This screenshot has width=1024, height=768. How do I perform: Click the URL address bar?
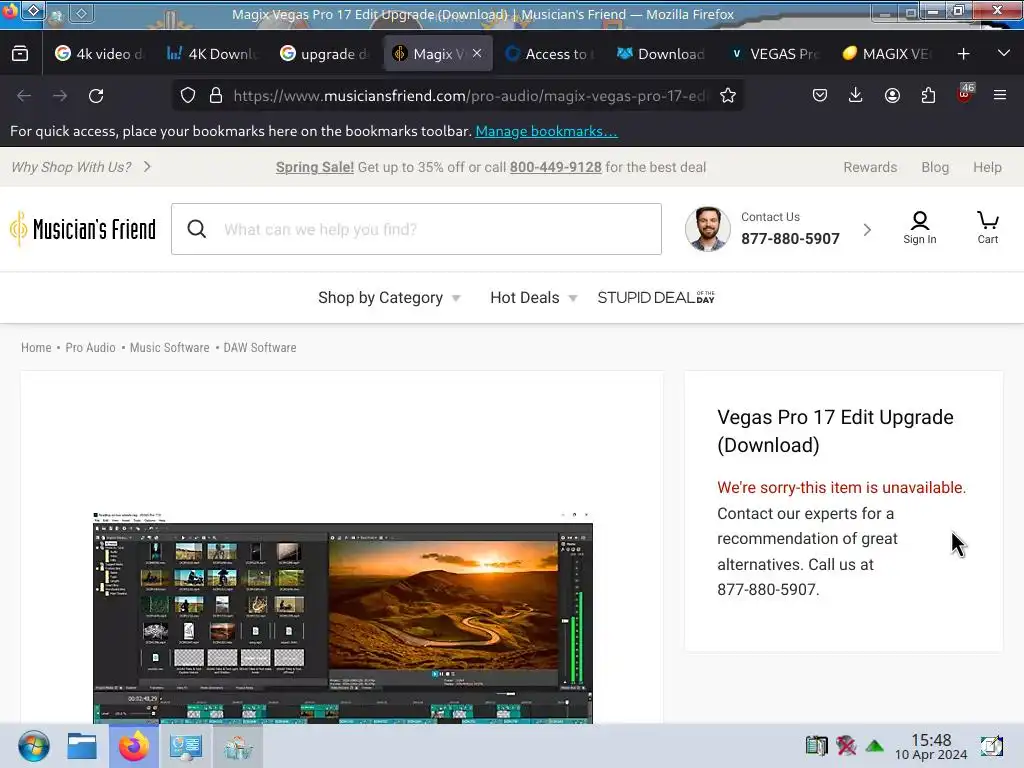pyautogui.click(x=469, y=96)
